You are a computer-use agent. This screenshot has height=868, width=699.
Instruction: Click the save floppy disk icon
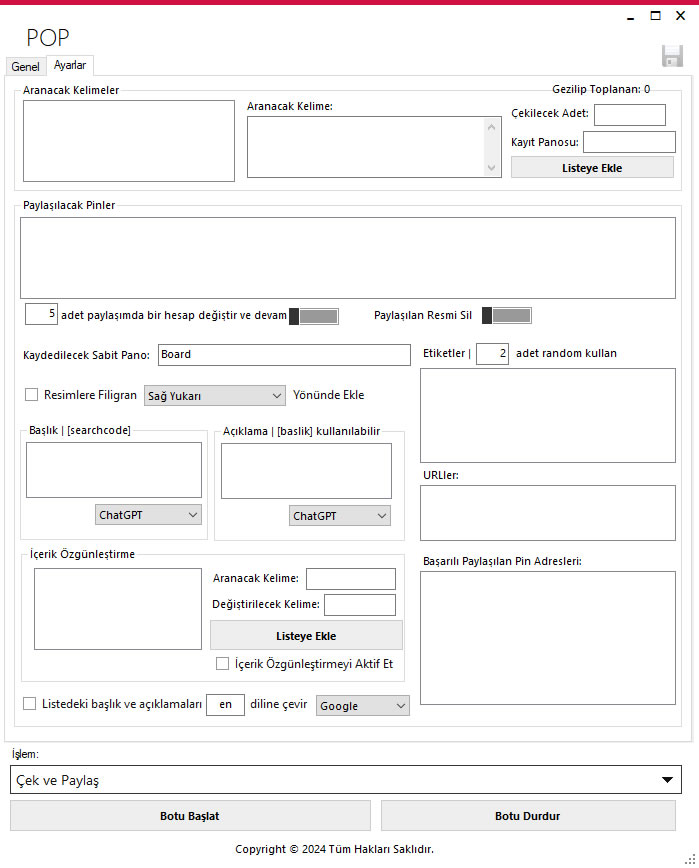pos(672,56)
